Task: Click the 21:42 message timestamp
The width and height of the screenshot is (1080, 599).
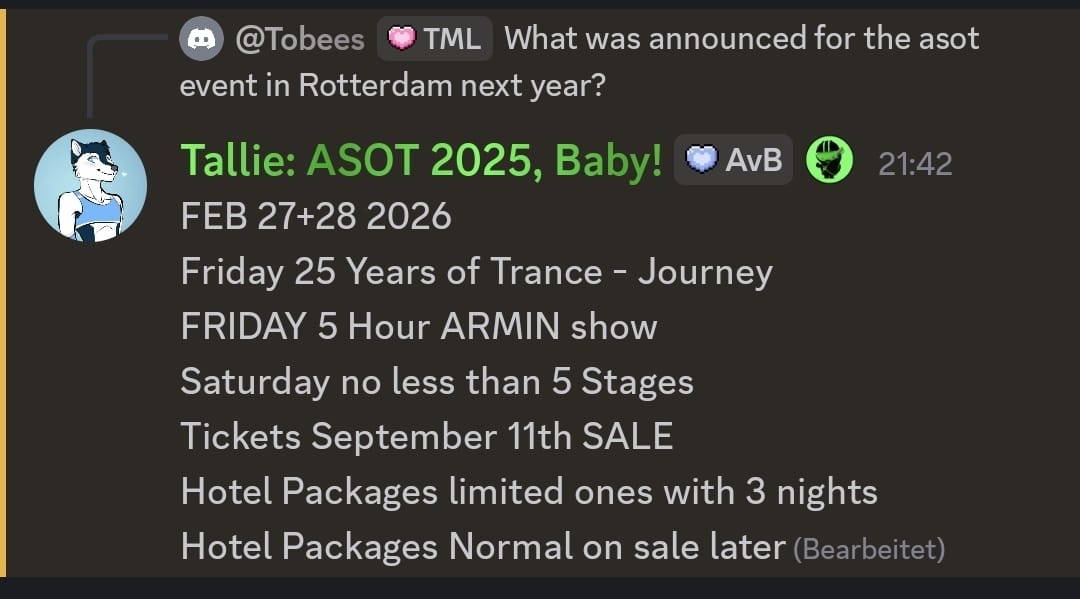Action: click(915, 163)
